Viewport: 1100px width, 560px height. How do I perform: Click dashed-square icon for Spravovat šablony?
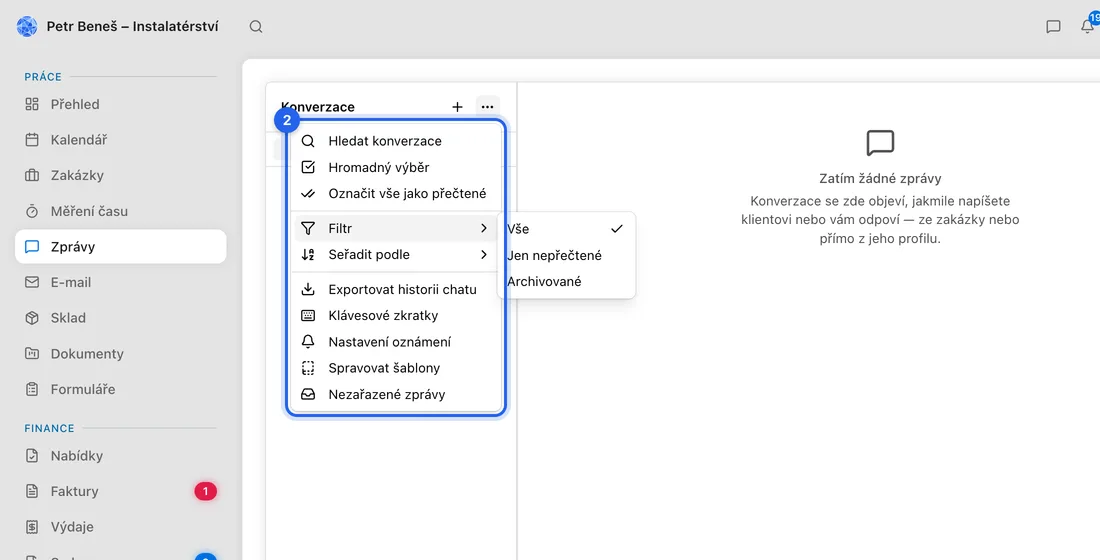tap(308, 368)
